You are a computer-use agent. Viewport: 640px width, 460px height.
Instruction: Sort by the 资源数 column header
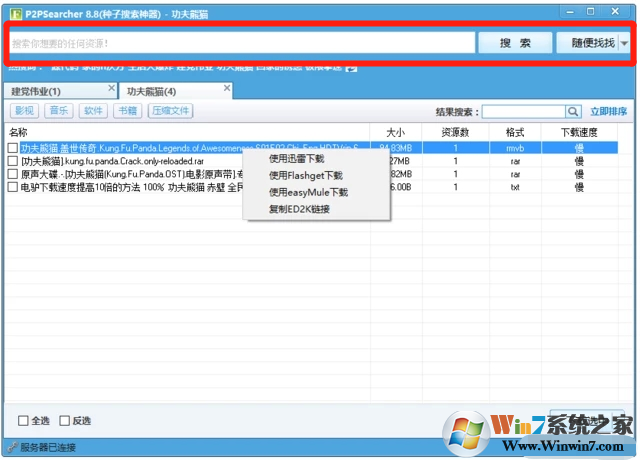click(456, 133)
